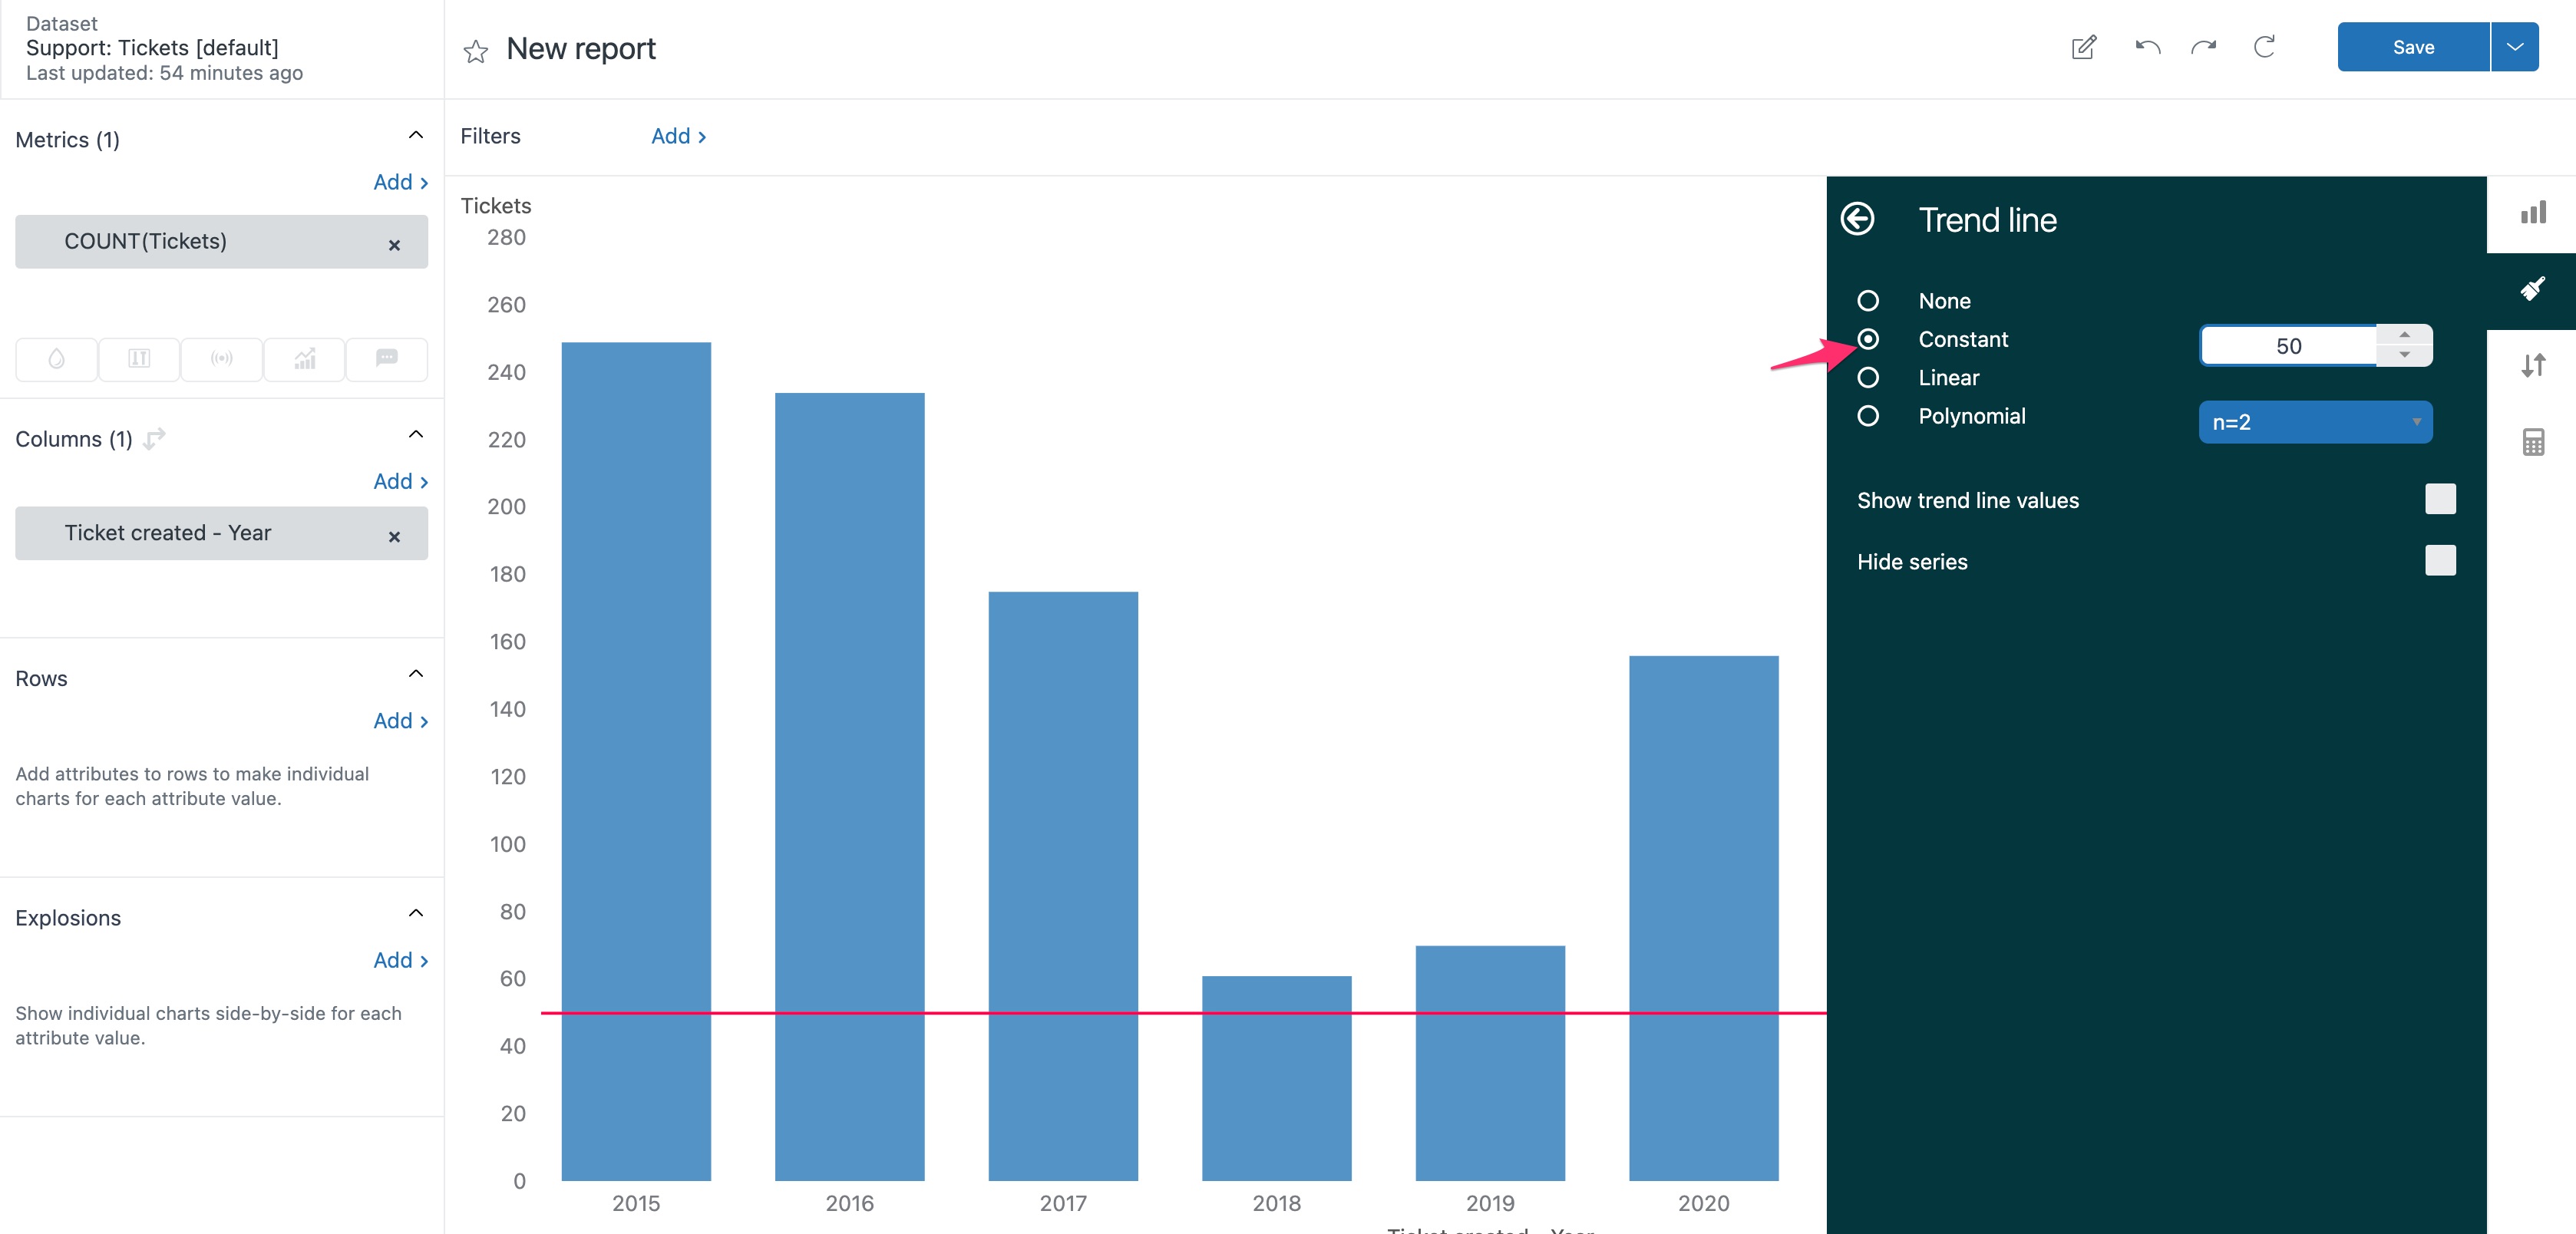
Task: Enable the Hide series checkbox
Action: pos(2439,560)
